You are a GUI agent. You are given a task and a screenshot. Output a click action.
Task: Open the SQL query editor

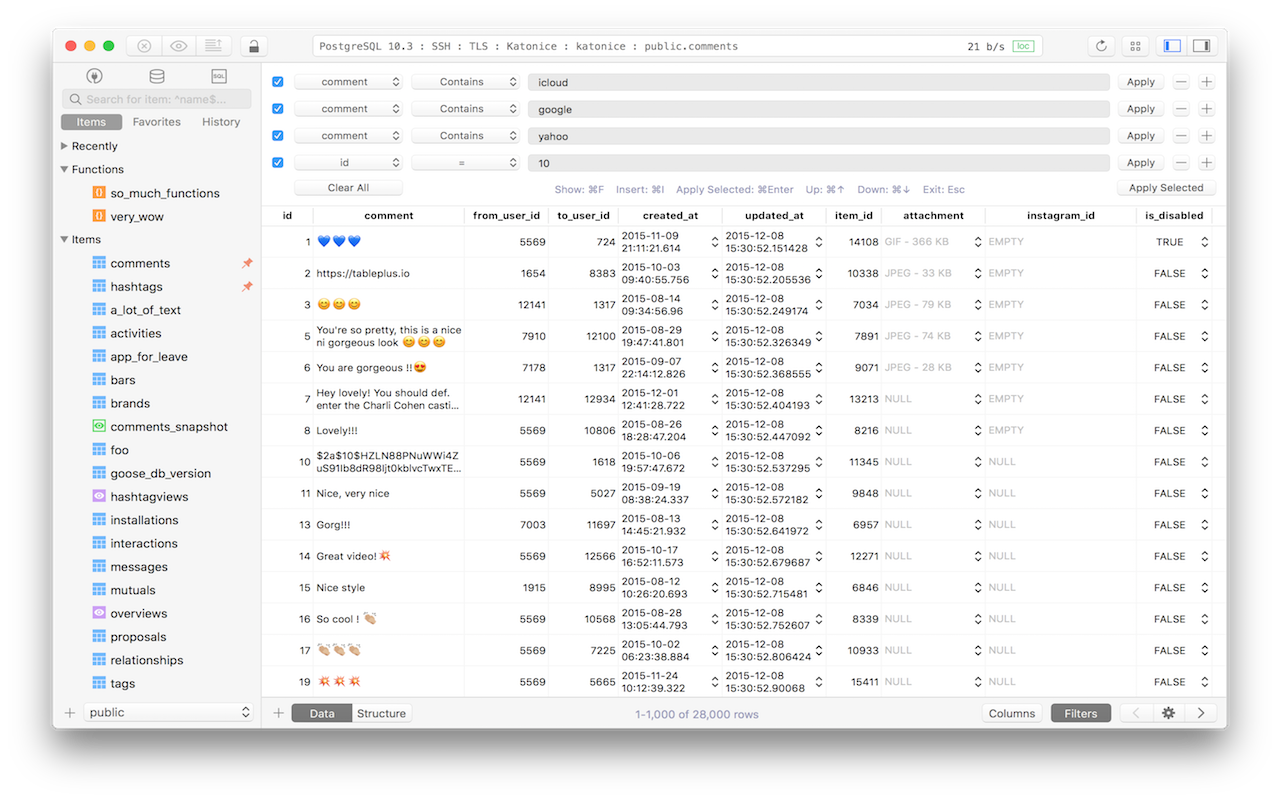pyautogui.click(x=218, y=75)
